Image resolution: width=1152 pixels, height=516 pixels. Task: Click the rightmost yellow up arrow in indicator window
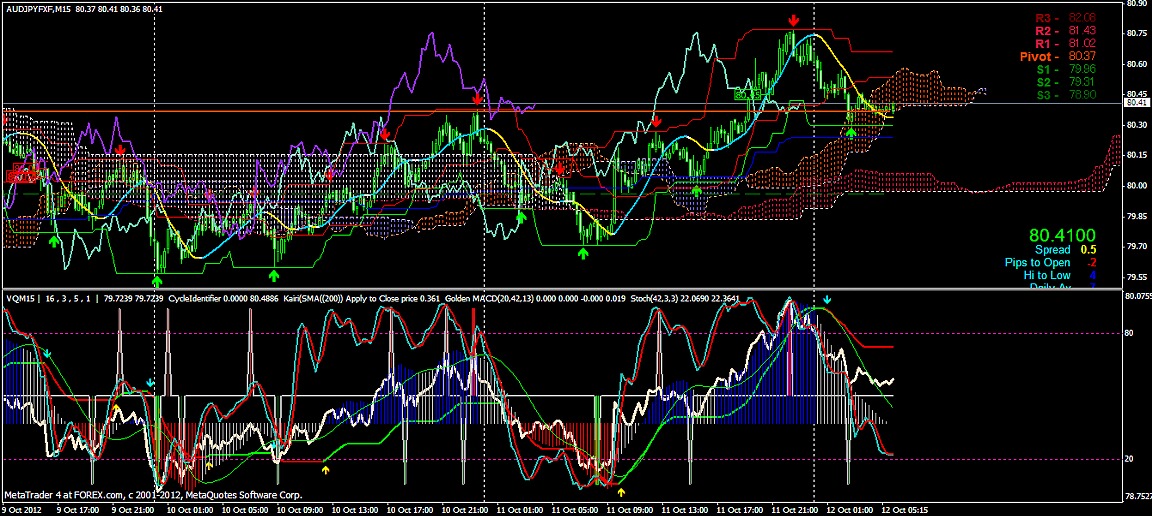coord(621,492)
